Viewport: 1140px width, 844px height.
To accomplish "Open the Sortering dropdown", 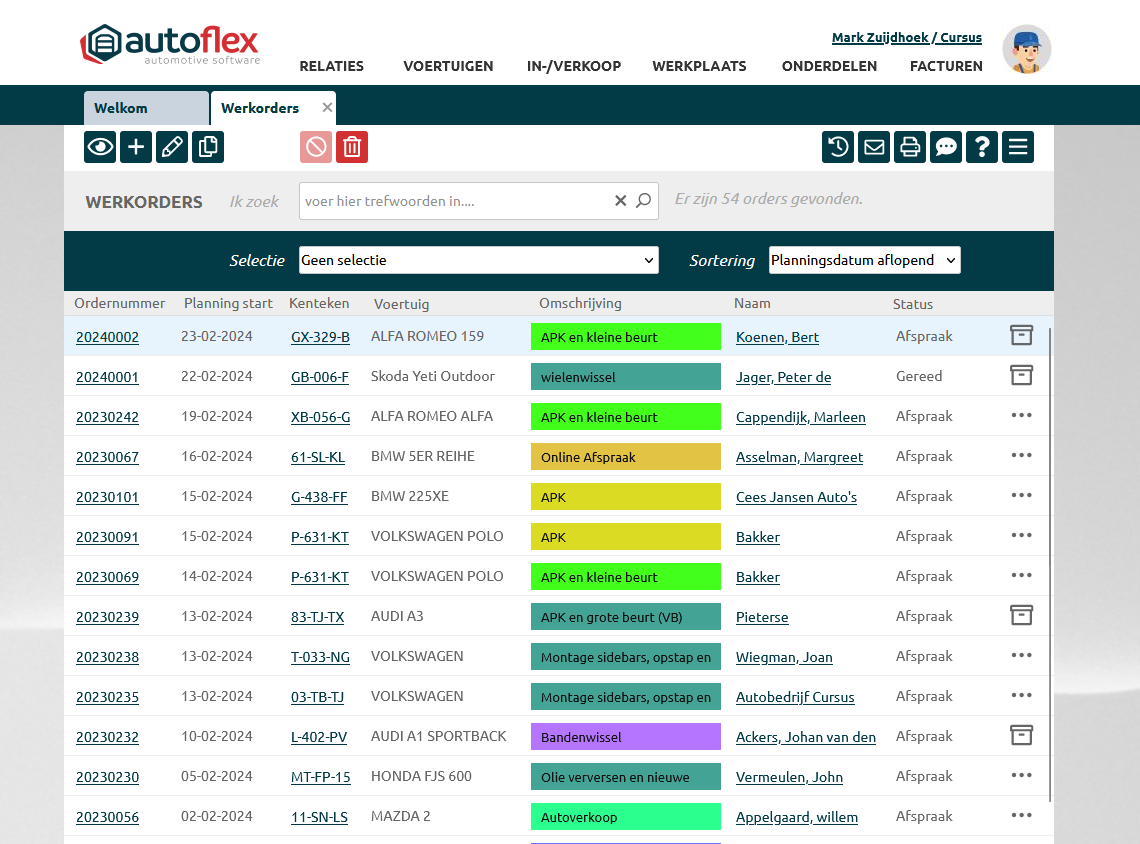I will [864, 260].
